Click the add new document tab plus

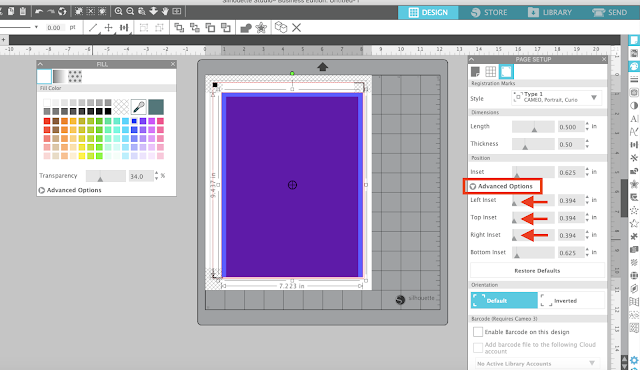tap(4, 40)
